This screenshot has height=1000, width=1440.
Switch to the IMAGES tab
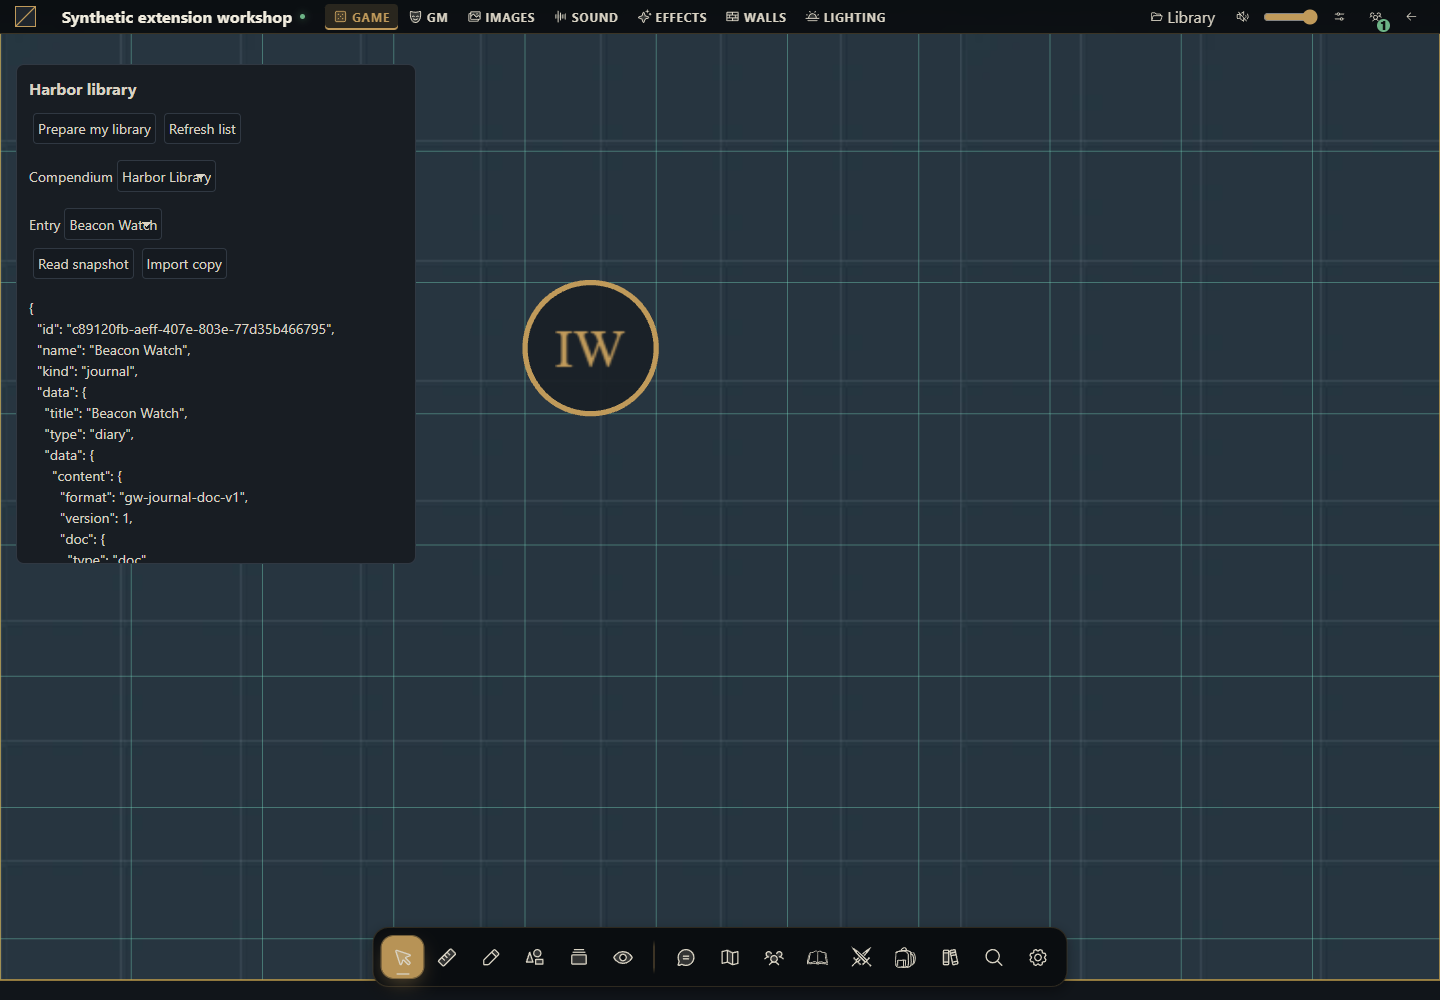pos(502,17)
